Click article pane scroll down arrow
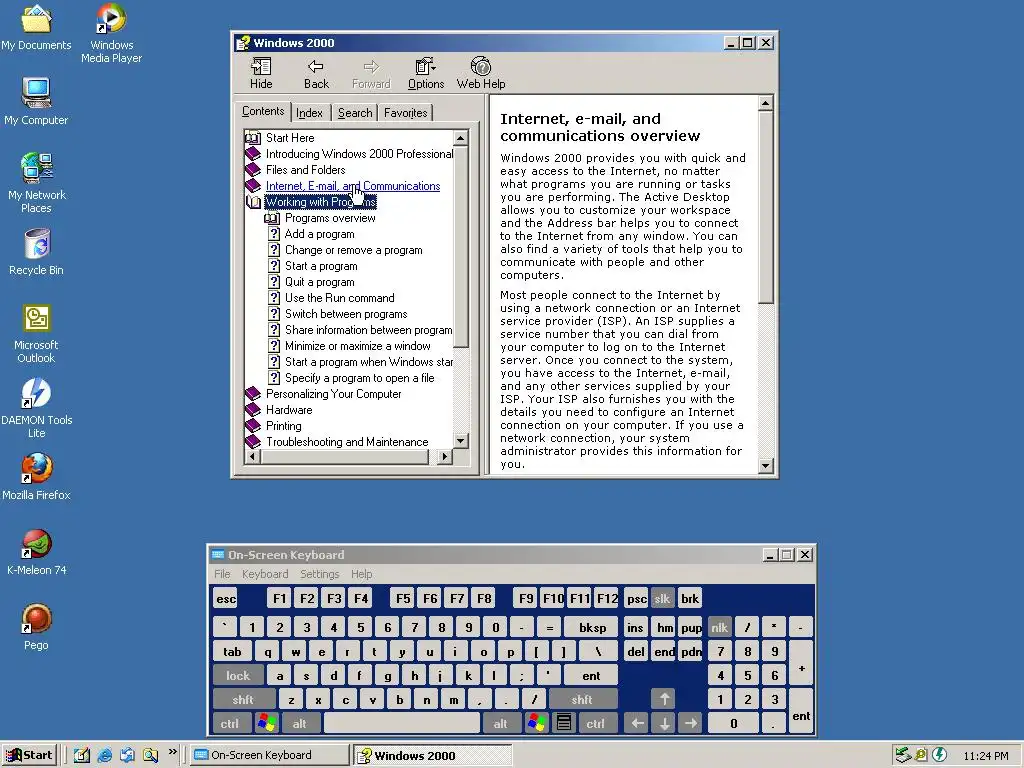The height and width of the screenshot is (768, 1024). point(765,466)
